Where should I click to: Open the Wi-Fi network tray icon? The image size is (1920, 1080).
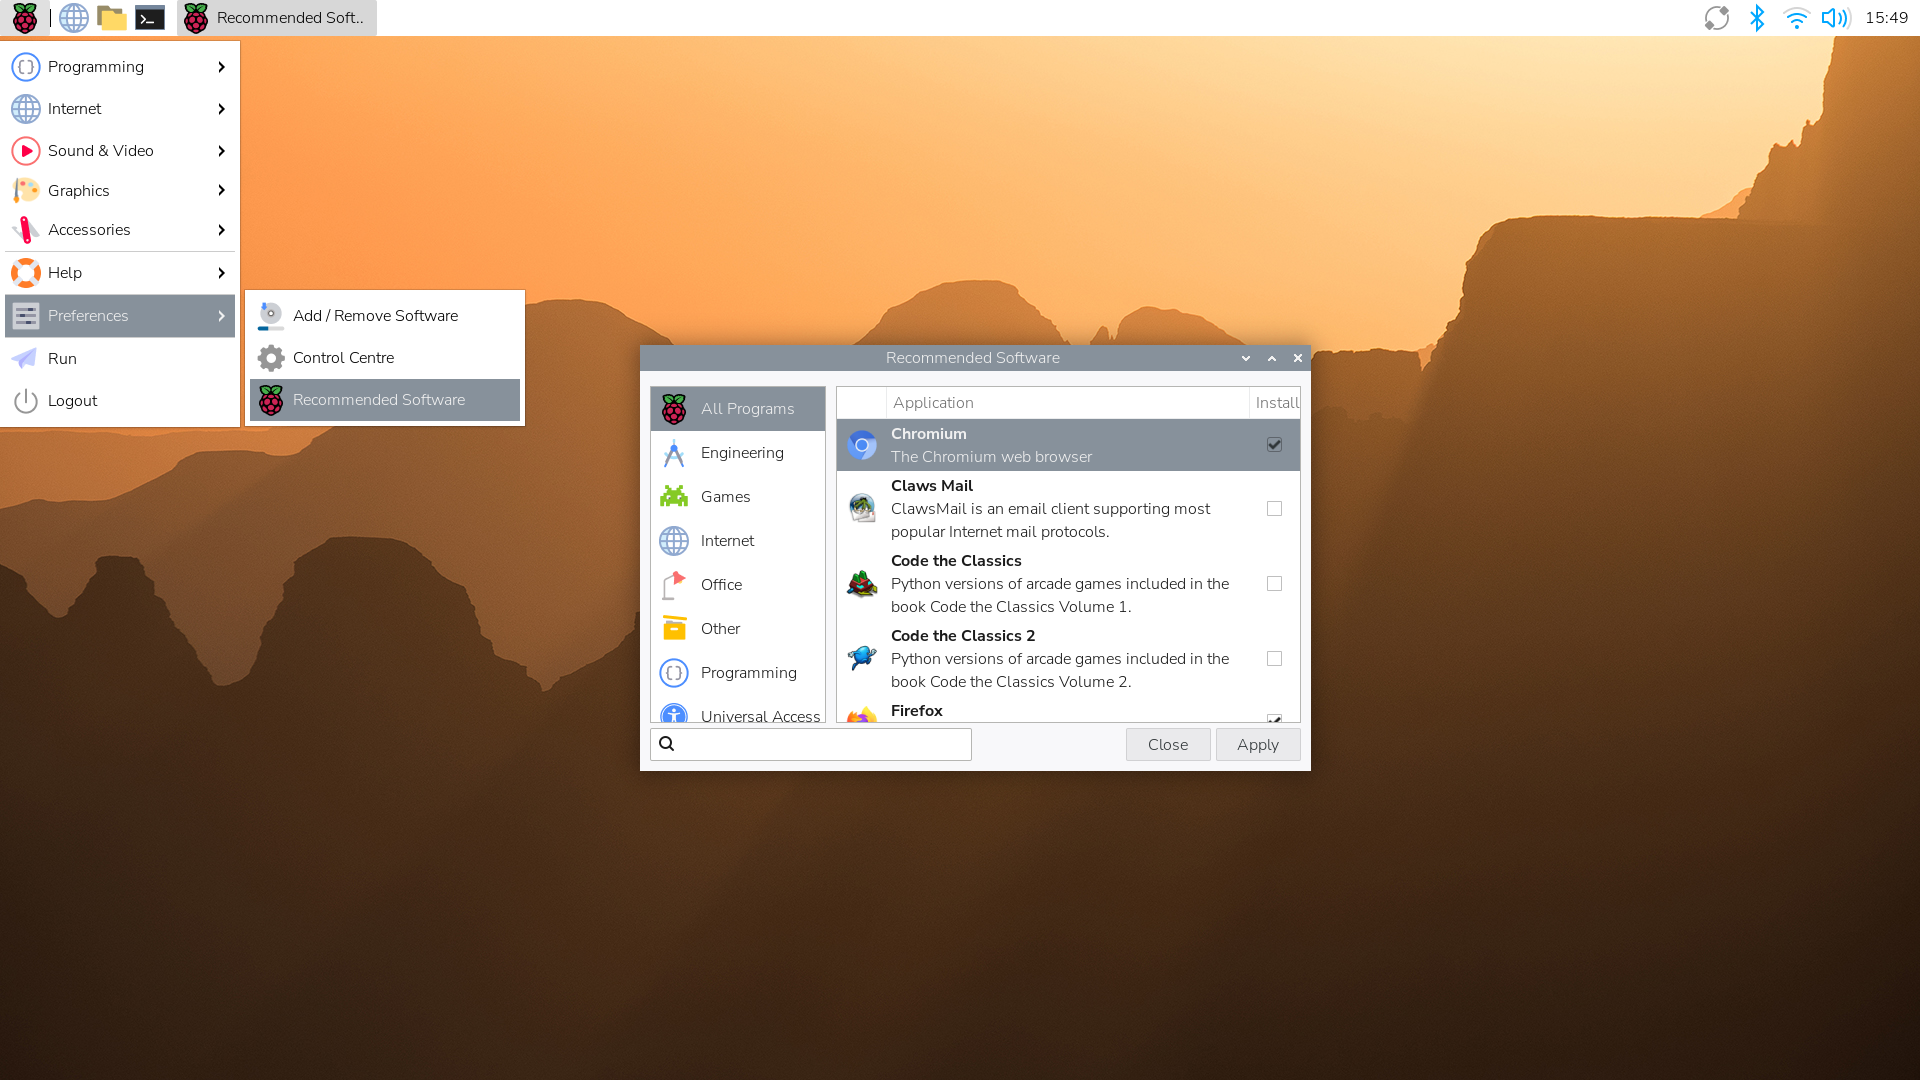(1796, 18)
